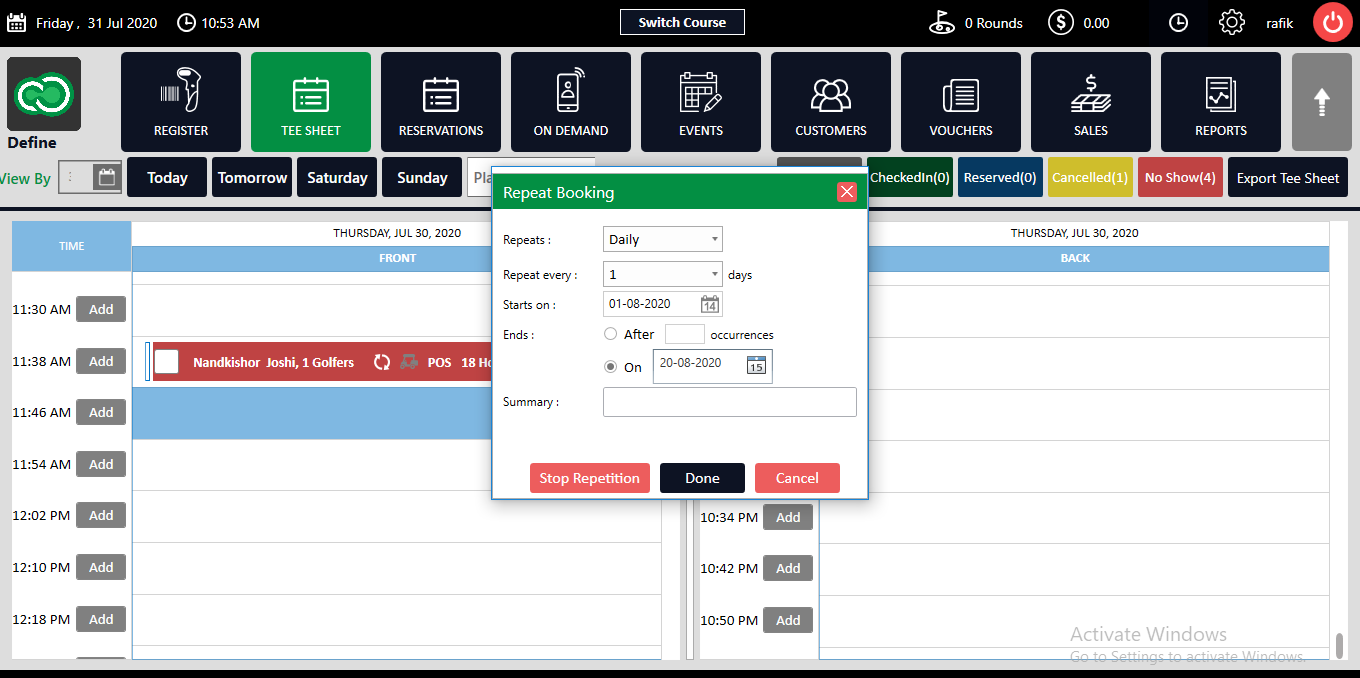
Task: Filter by No Show(4) status
Action: pos(1180,177)
